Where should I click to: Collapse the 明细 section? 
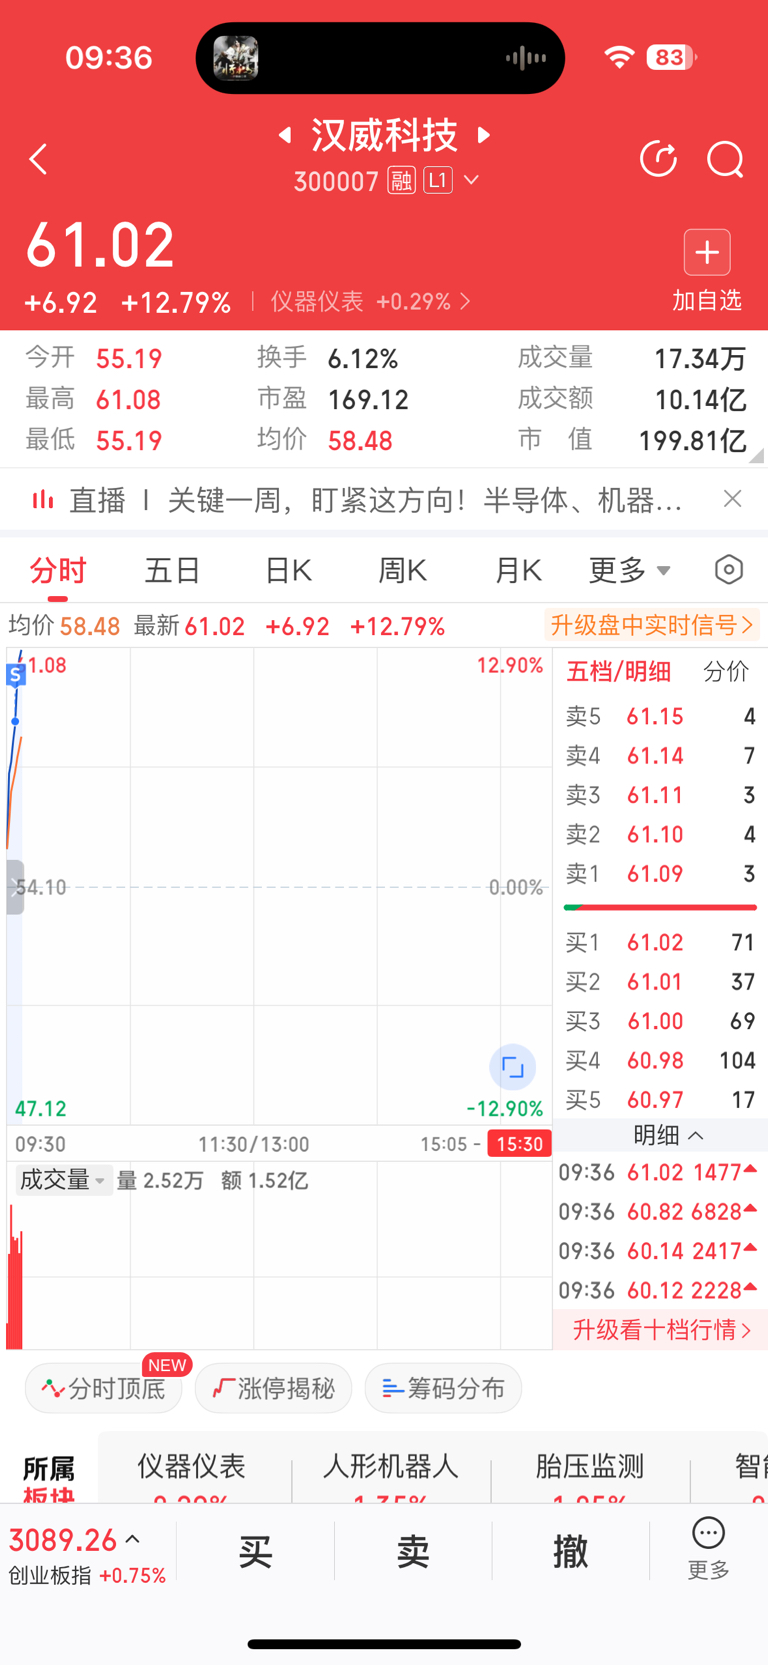[x=668, y=1135]
